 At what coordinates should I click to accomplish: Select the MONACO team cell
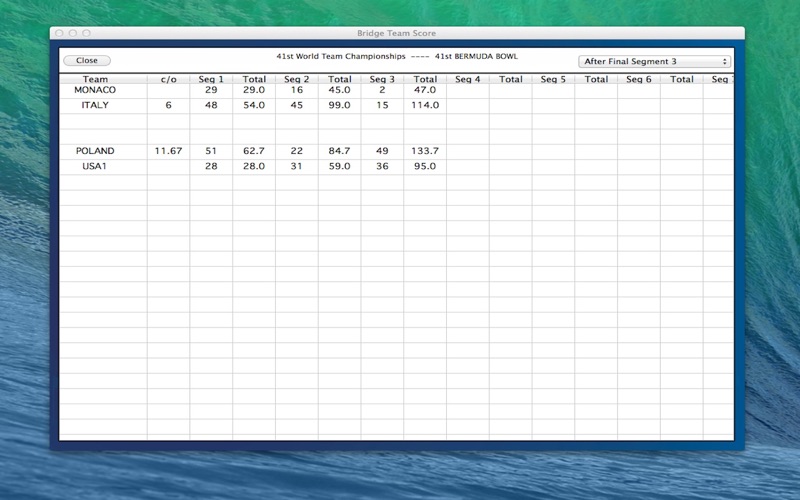[95, 90]
